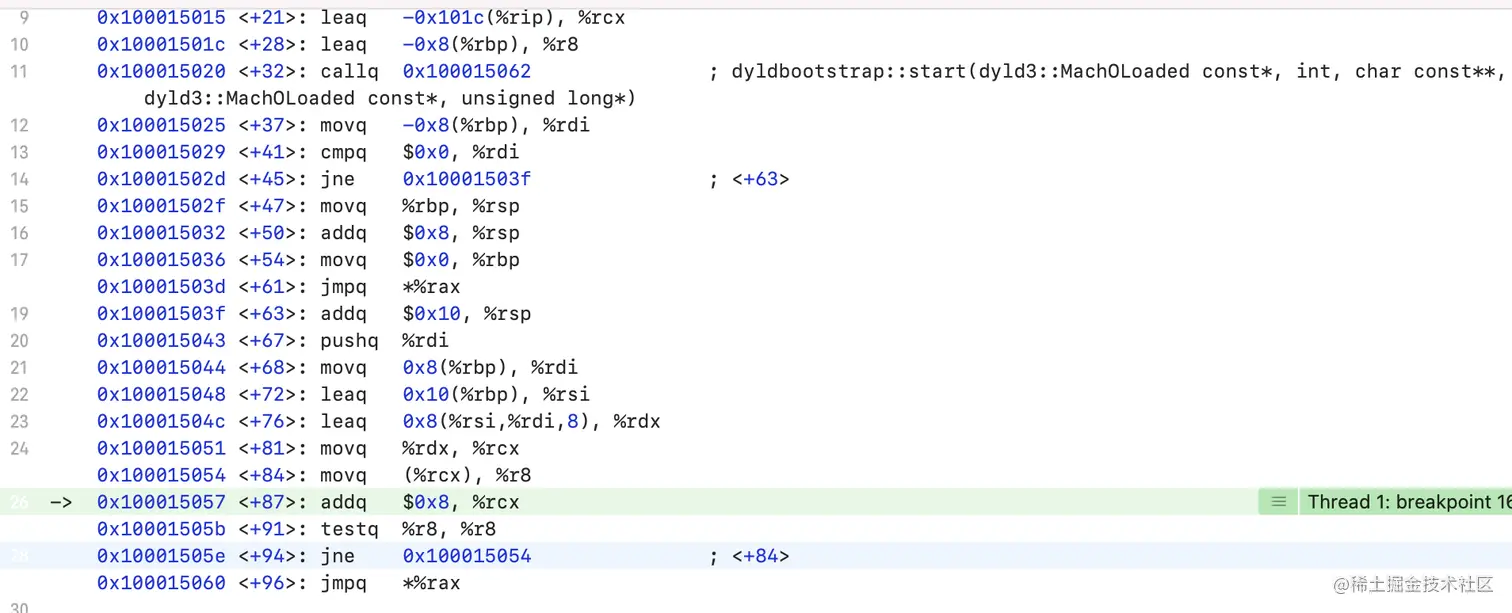Viewport: 1512px width, 613px height.
Task: Click address 0x10001502f at offset +47
Action: click(161, 207)
